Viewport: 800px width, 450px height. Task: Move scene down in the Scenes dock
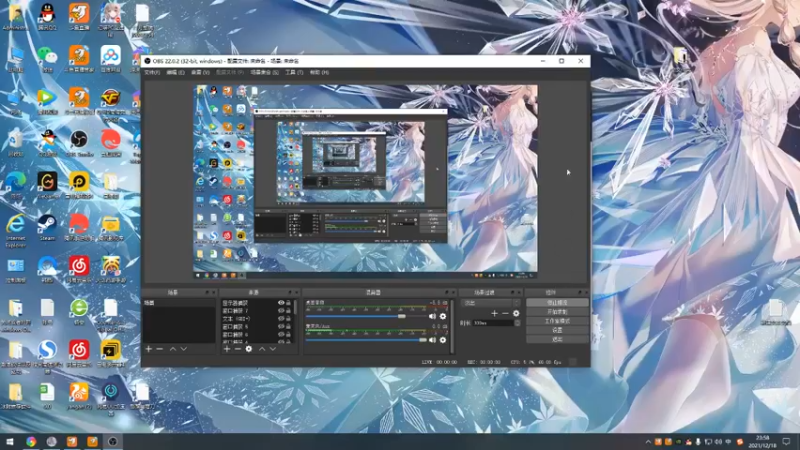pyautogui.click(x=184, y=349)
